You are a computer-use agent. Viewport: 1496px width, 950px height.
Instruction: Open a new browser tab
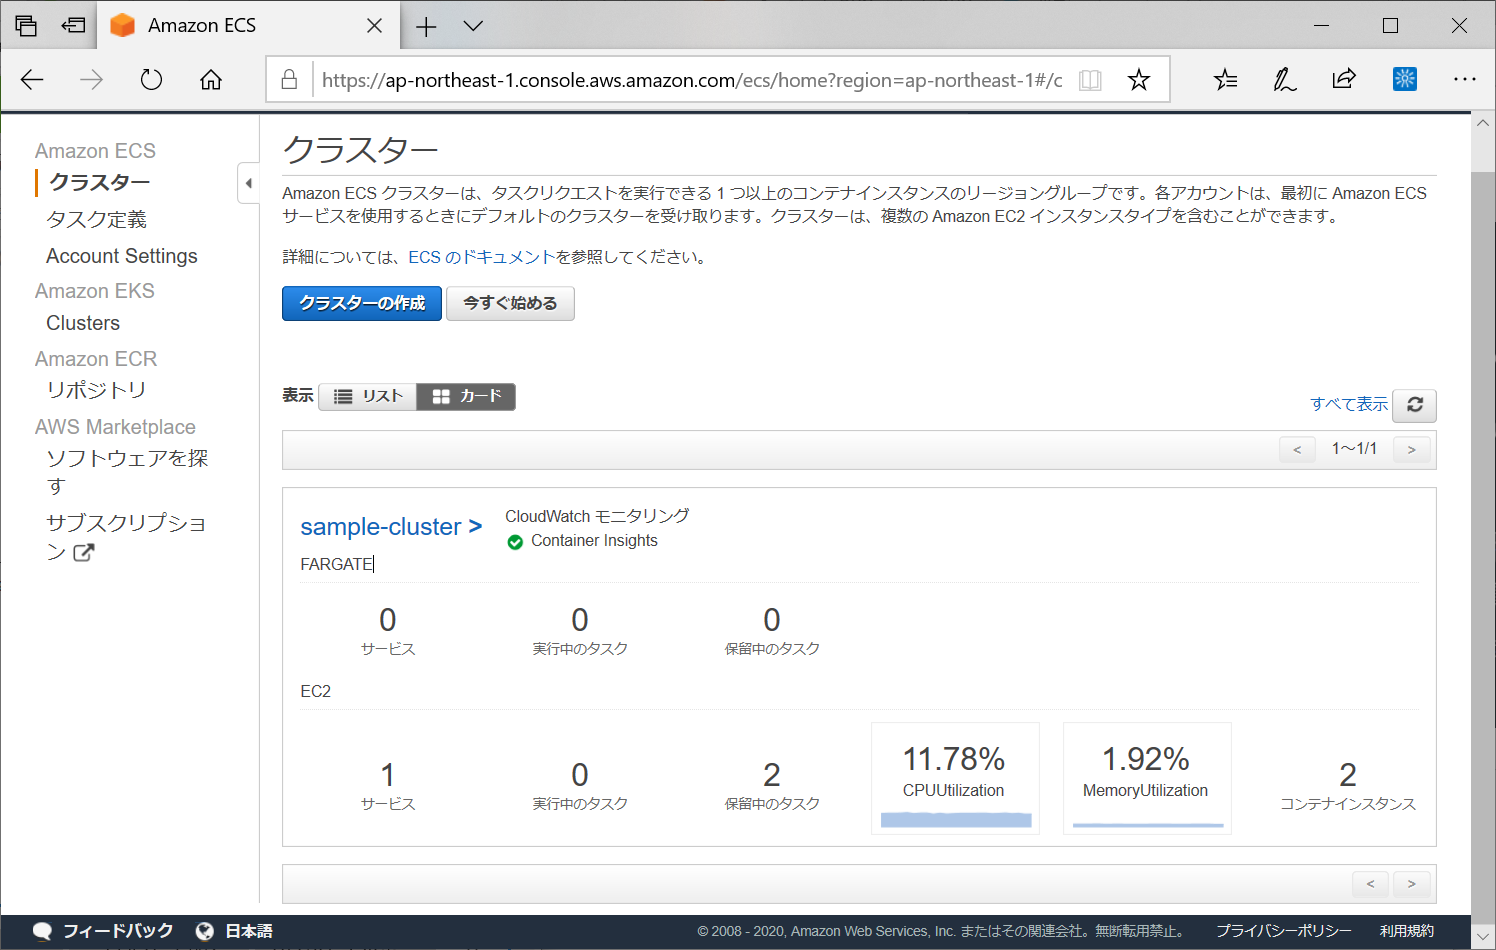426,27
